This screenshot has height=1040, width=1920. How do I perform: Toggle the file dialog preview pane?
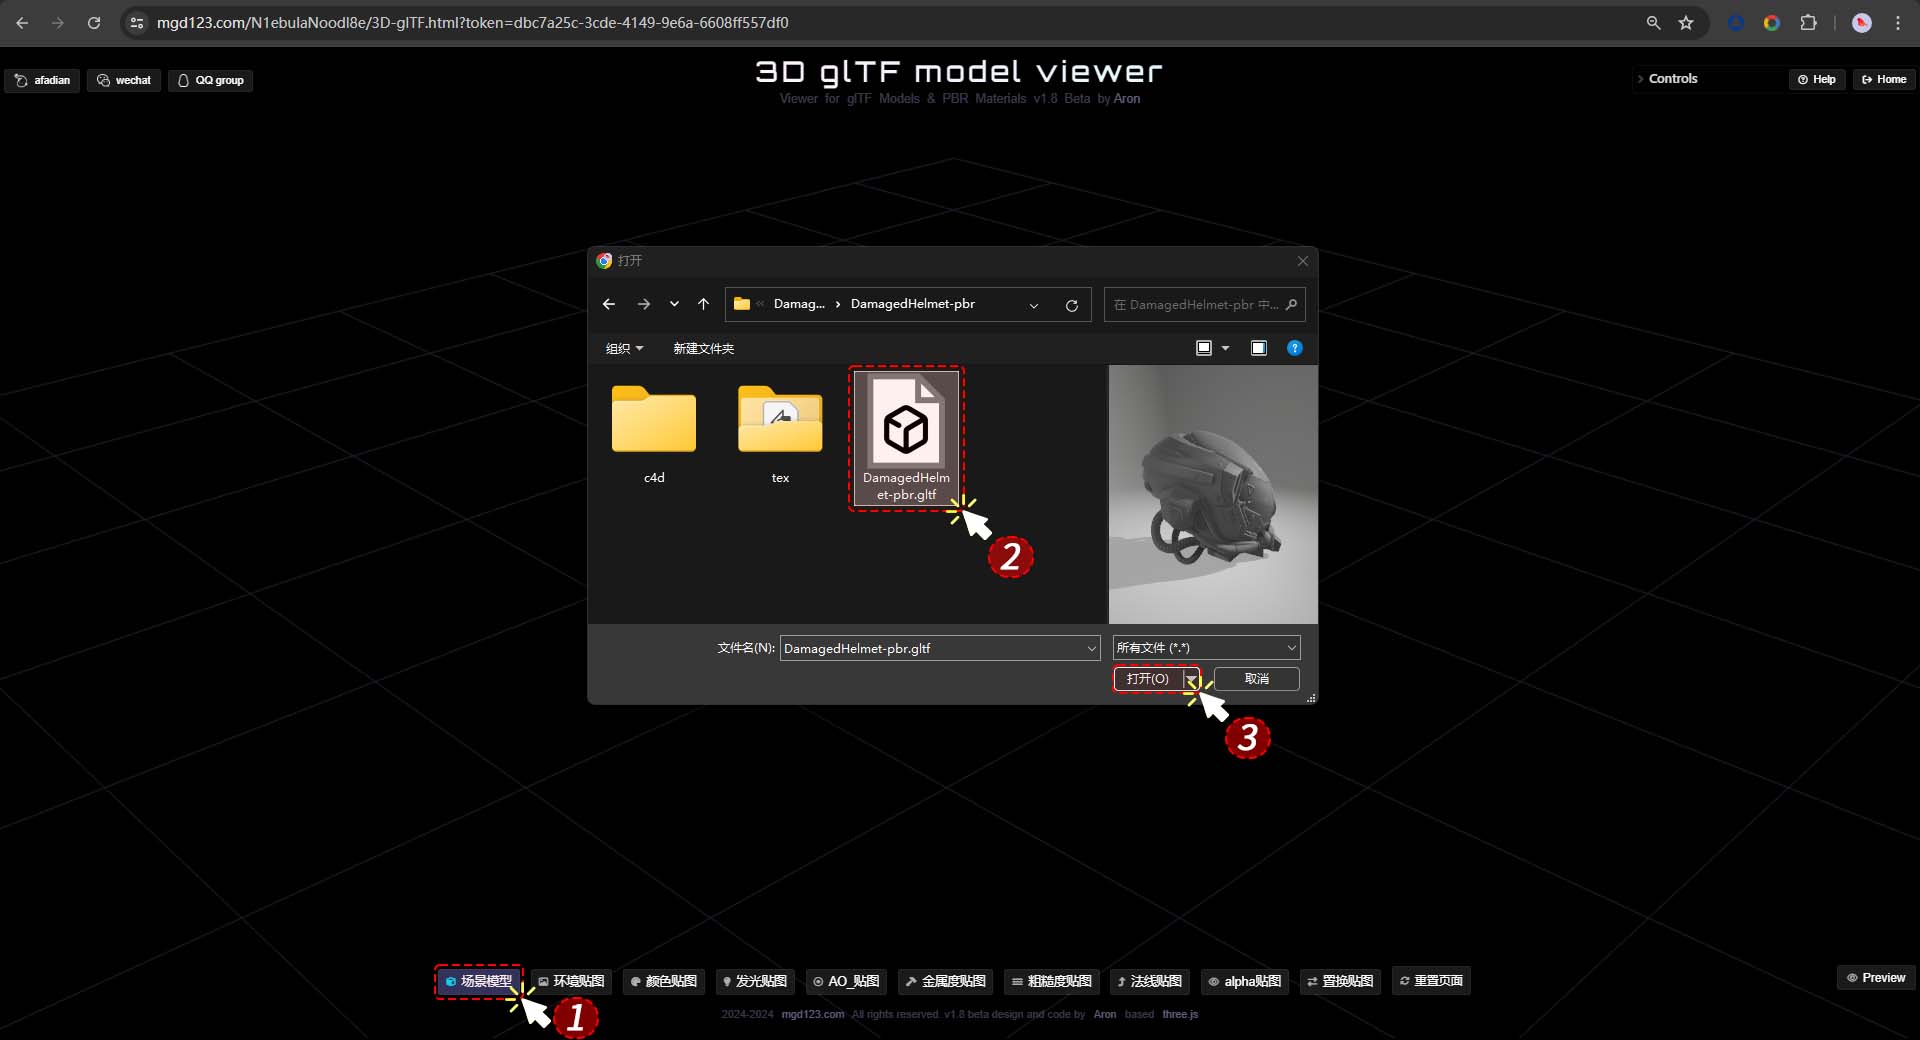pyautogui.click(x=1258, y=348)
